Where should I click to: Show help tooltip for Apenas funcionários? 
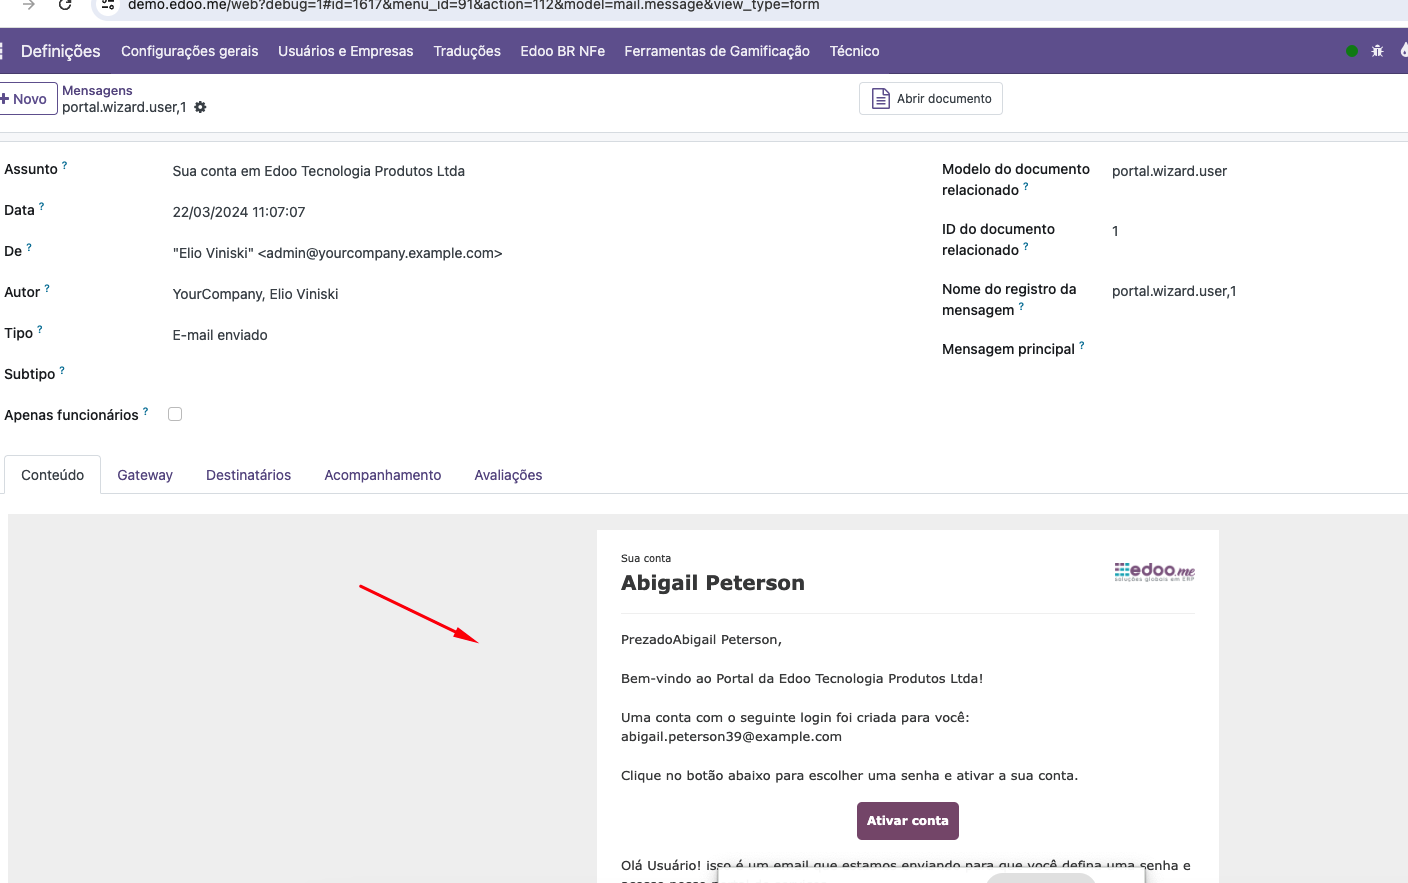[x=145, y=411]
